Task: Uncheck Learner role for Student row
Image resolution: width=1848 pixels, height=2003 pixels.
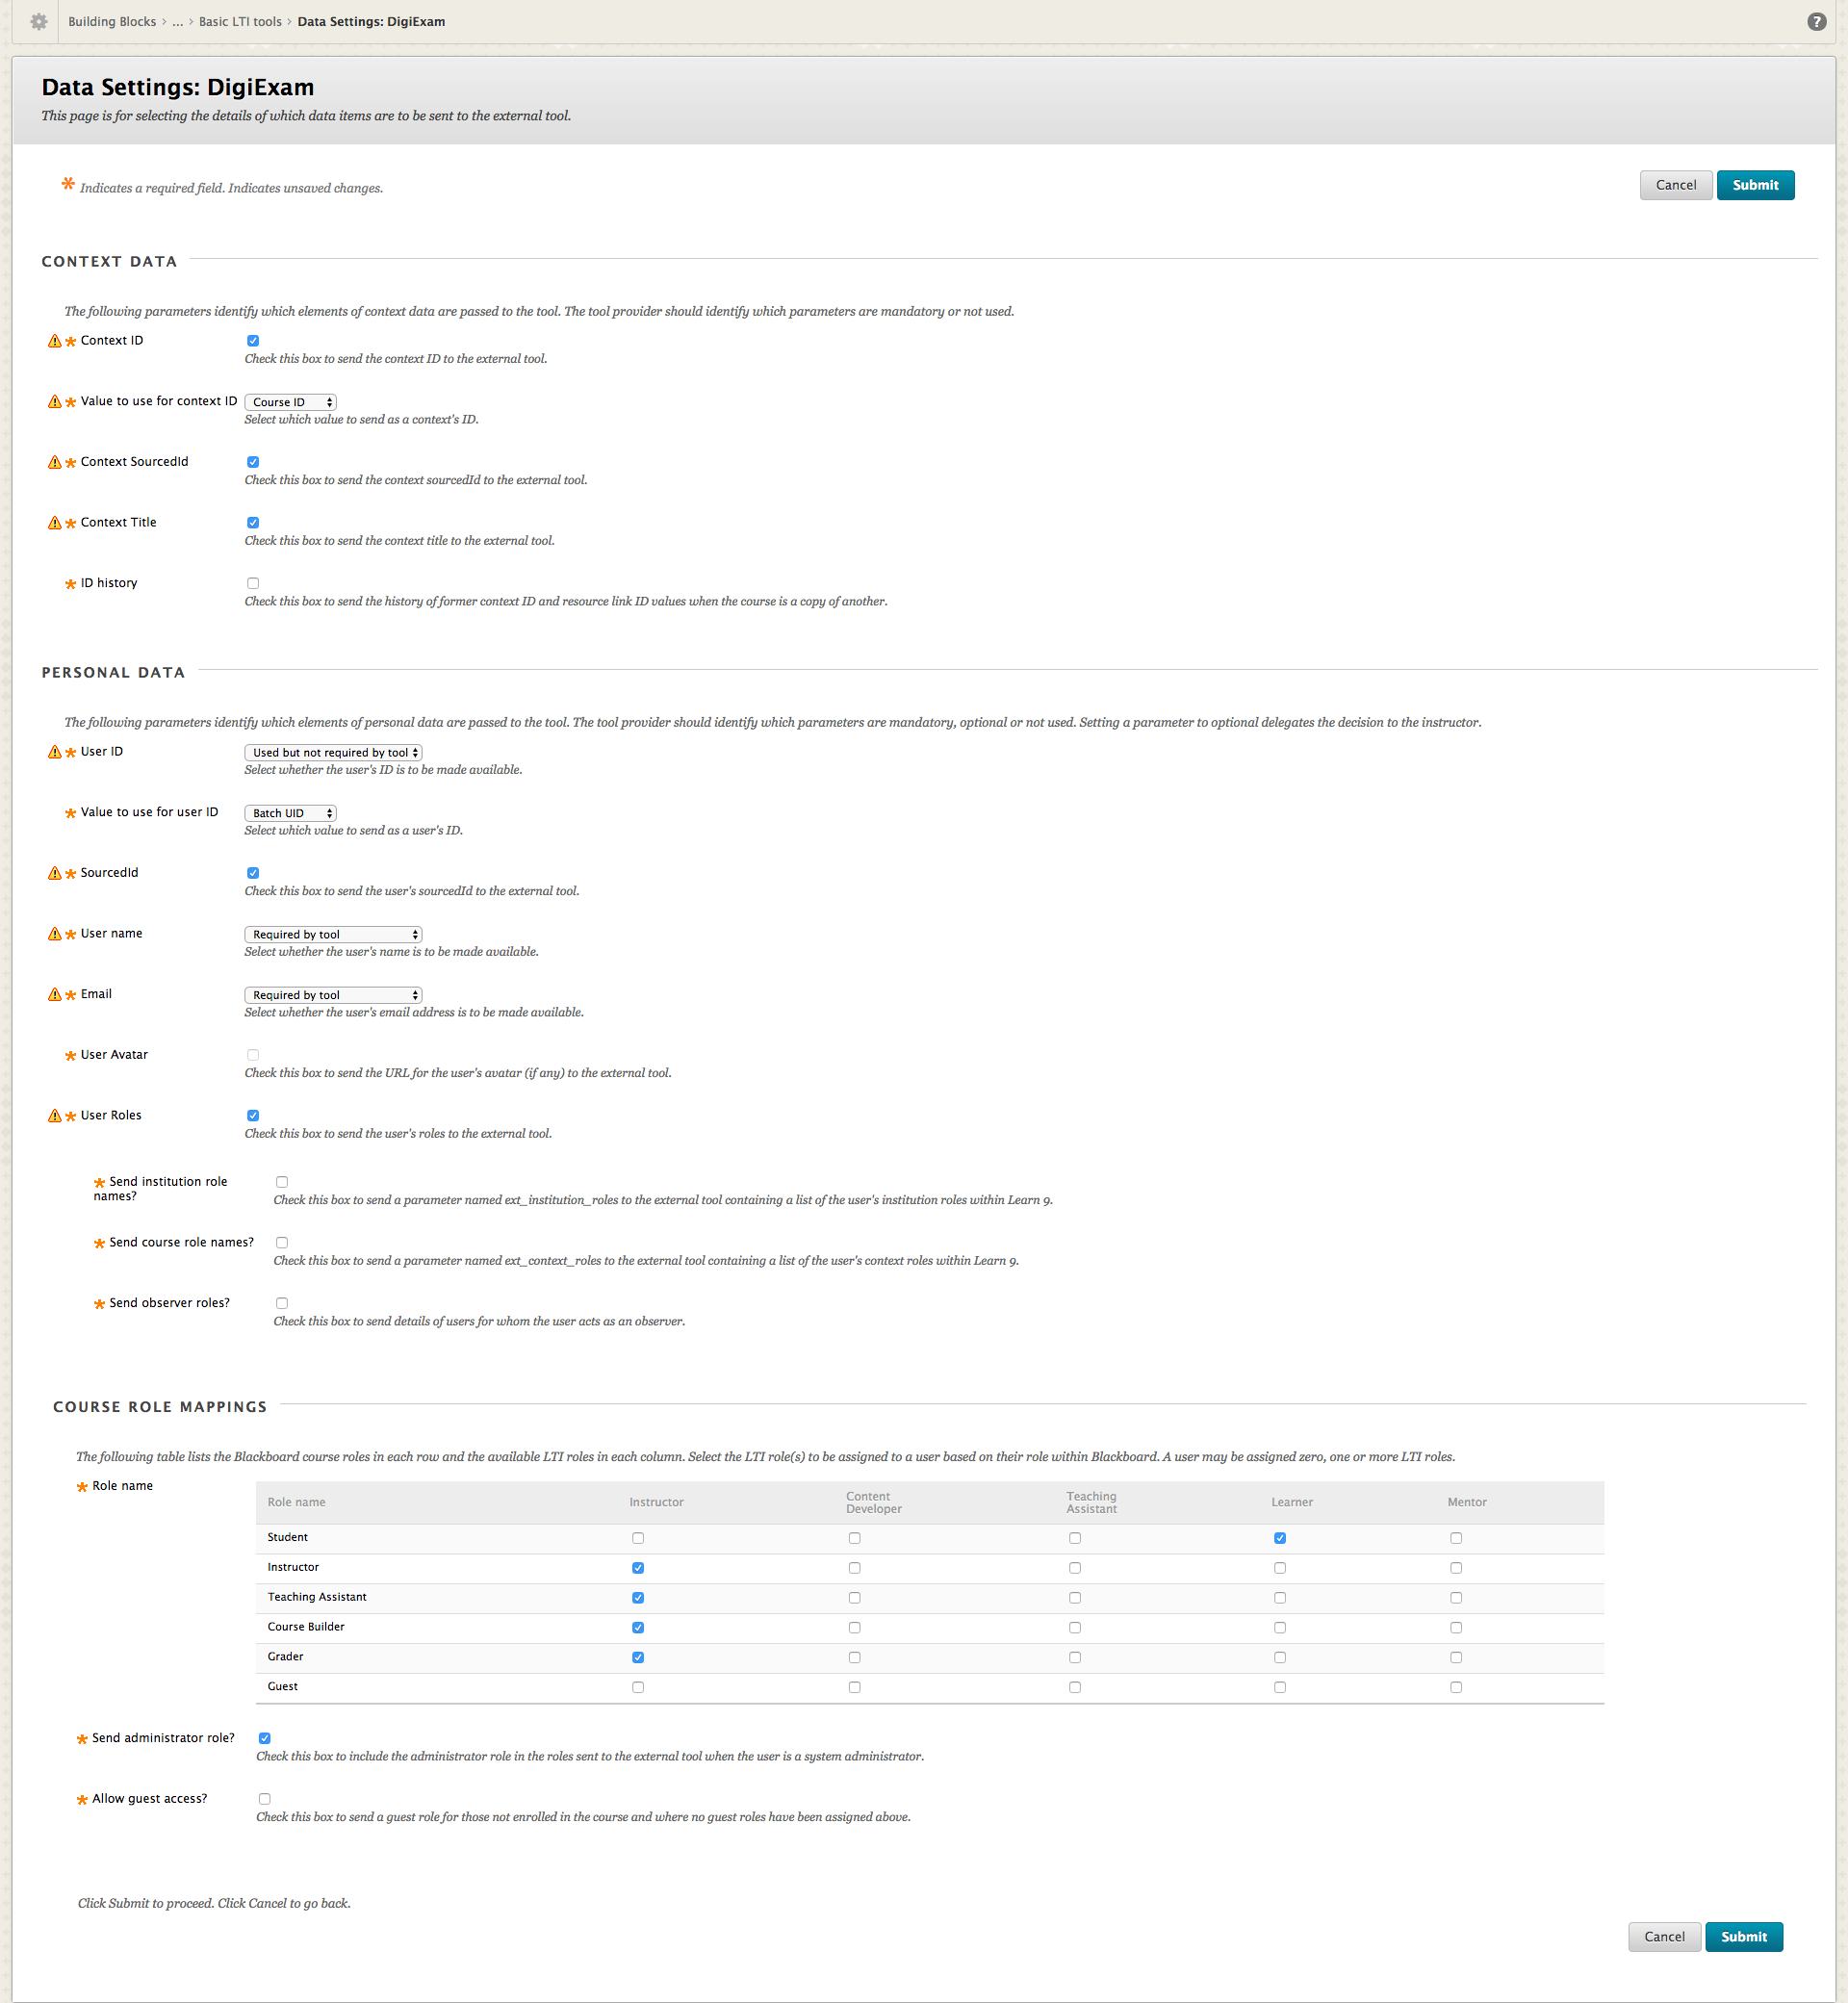Action: click(x=1280, y=1538)
